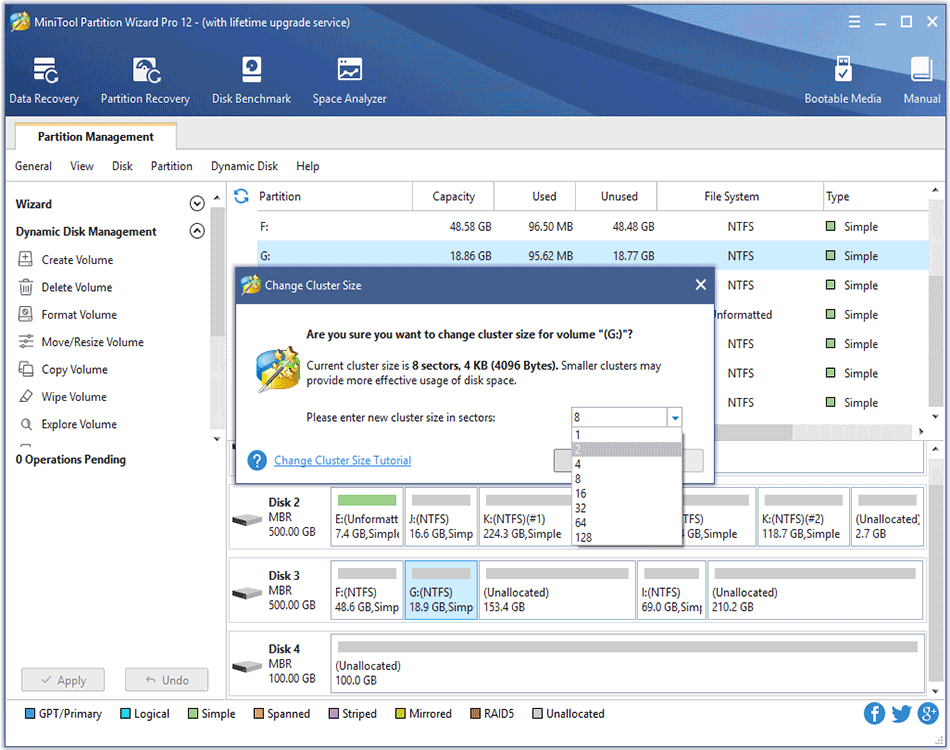The width and height of the screenshot is (950, 750).
Task: Click the Disk 4 drive icon
Action: click(x=247, y=666)
